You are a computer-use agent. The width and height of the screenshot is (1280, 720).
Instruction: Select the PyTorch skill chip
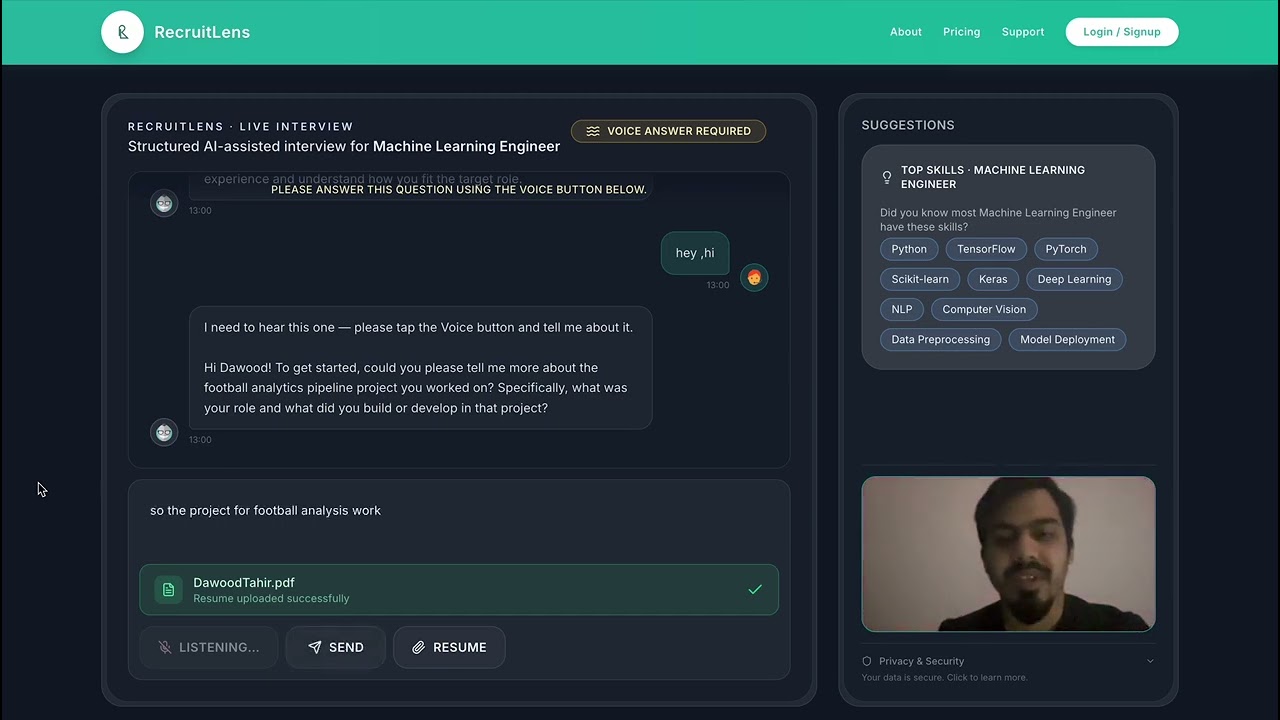point(1066,249)
